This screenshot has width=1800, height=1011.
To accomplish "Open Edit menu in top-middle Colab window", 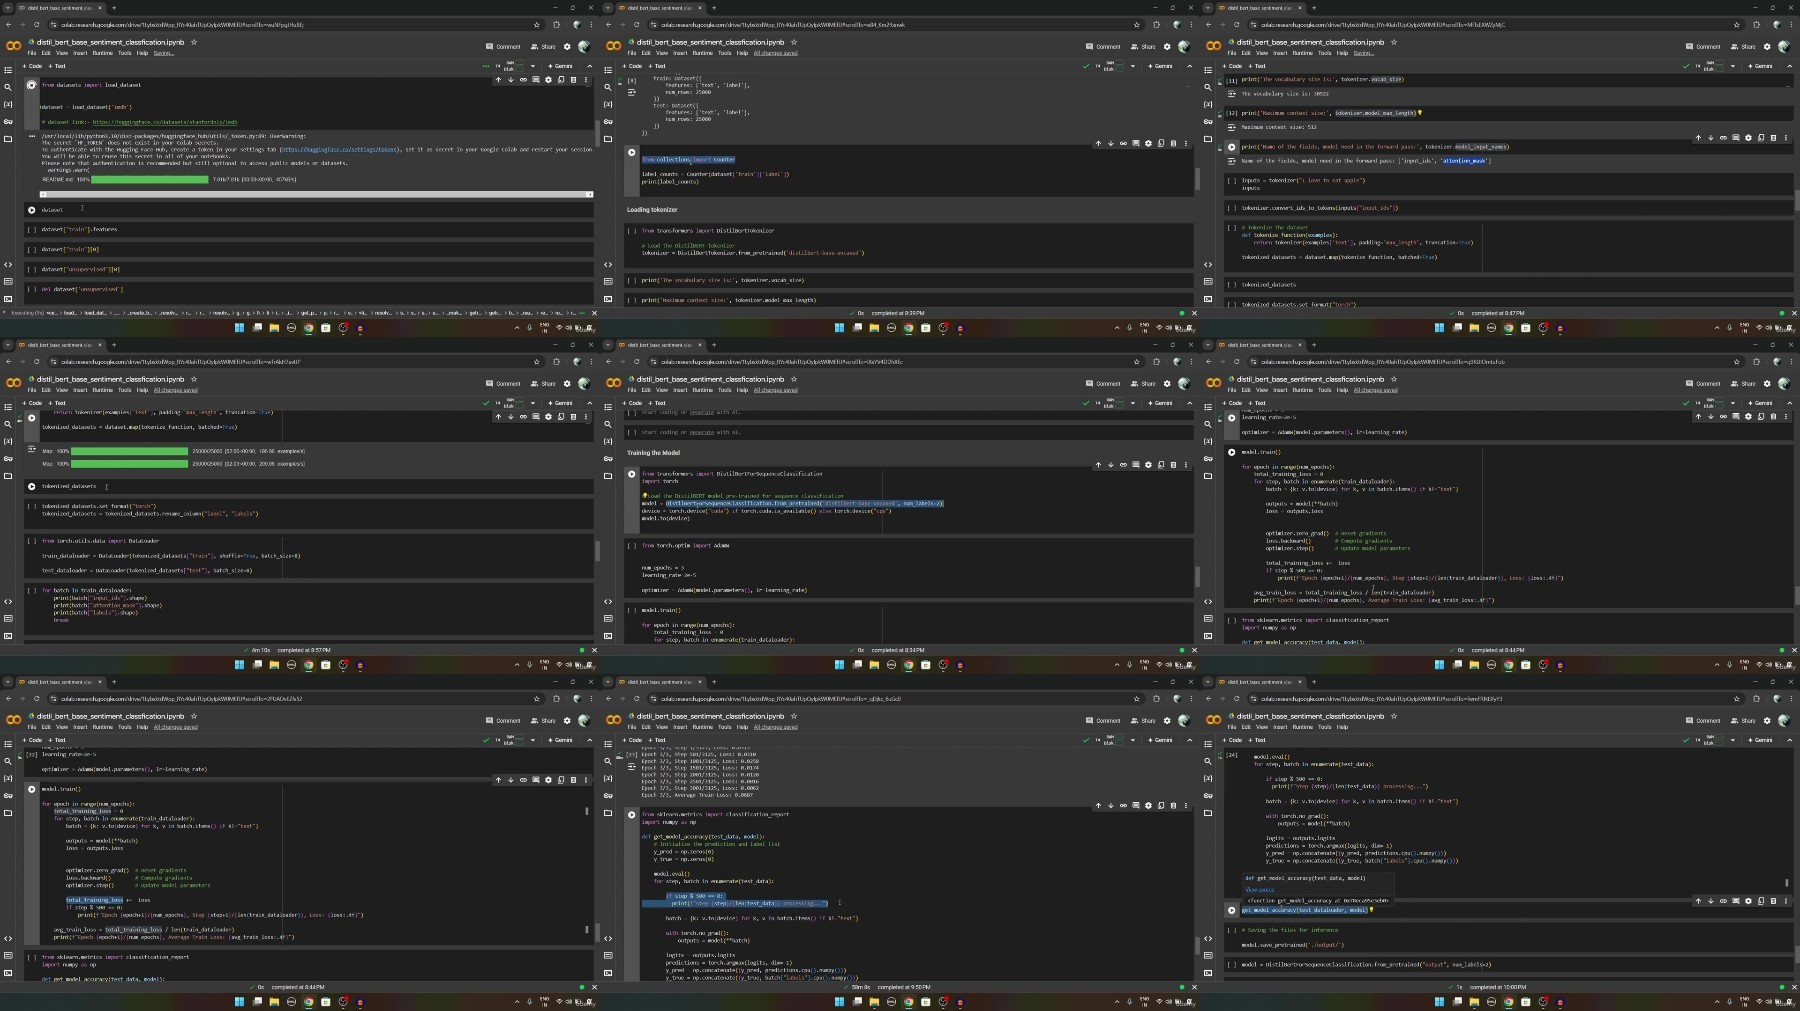I will 646,53.
